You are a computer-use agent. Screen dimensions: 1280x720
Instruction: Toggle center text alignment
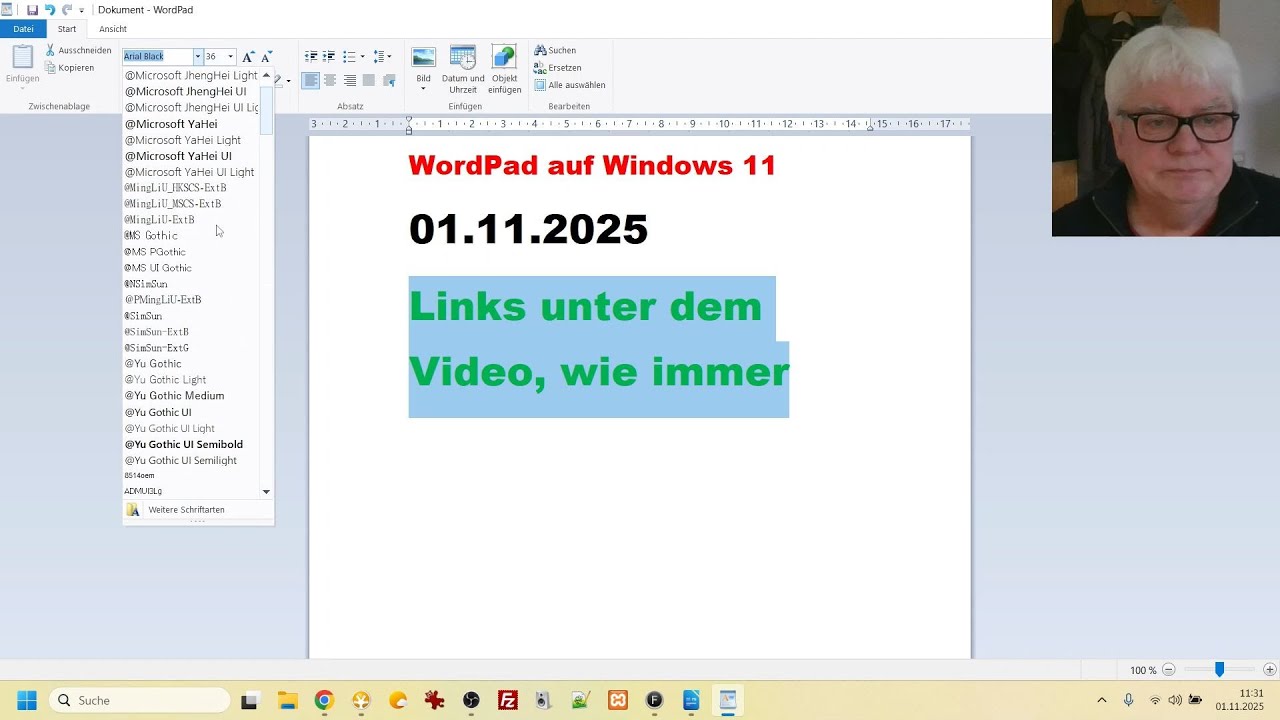[330, 80]
